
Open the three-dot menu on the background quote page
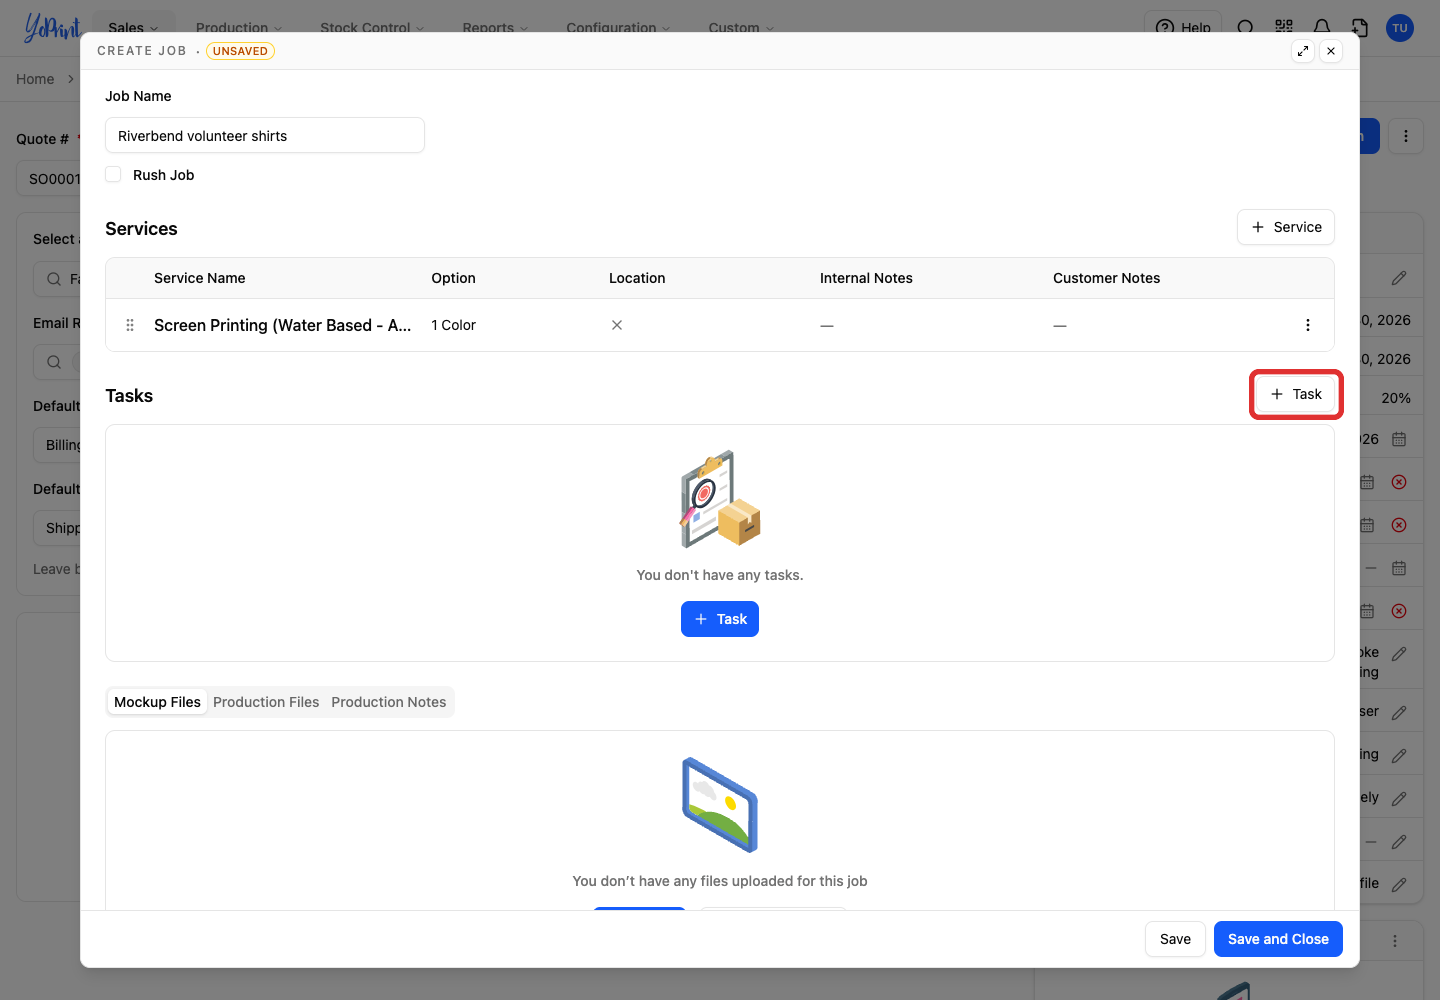1406,136
